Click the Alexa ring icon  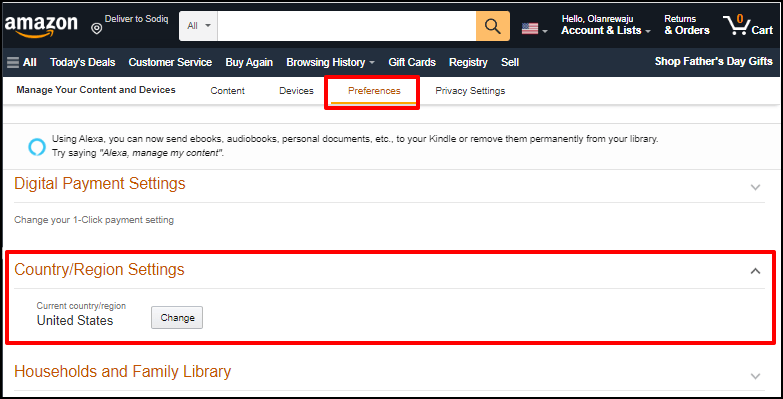tap(36, 147)
